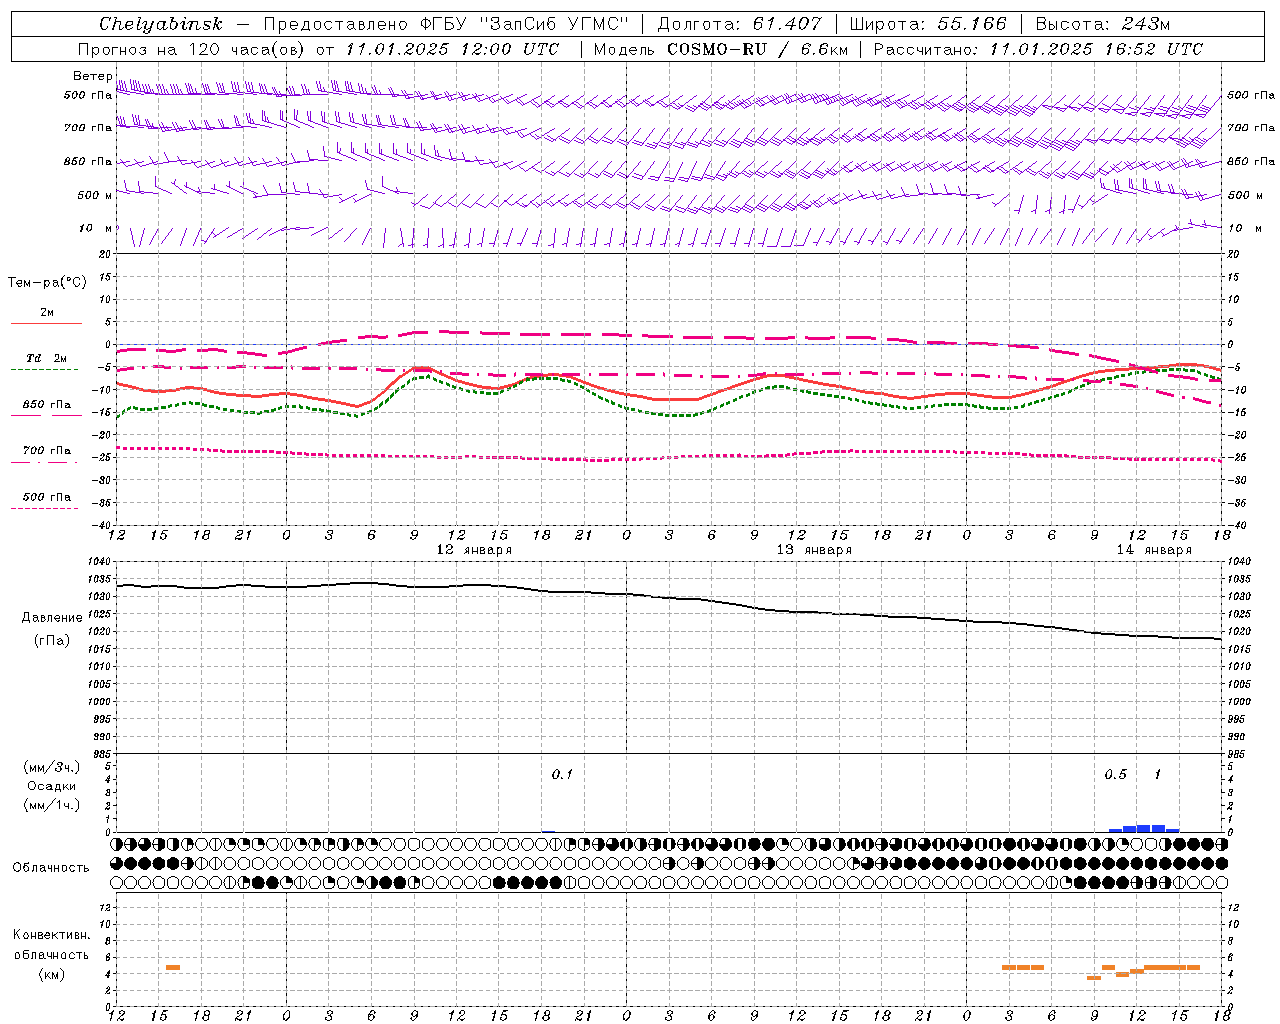Click -40 at the bottom of right temperature axis
Viewport: 1280px width, 1024px height.
pyautogui.click(x=1236, y=525)
